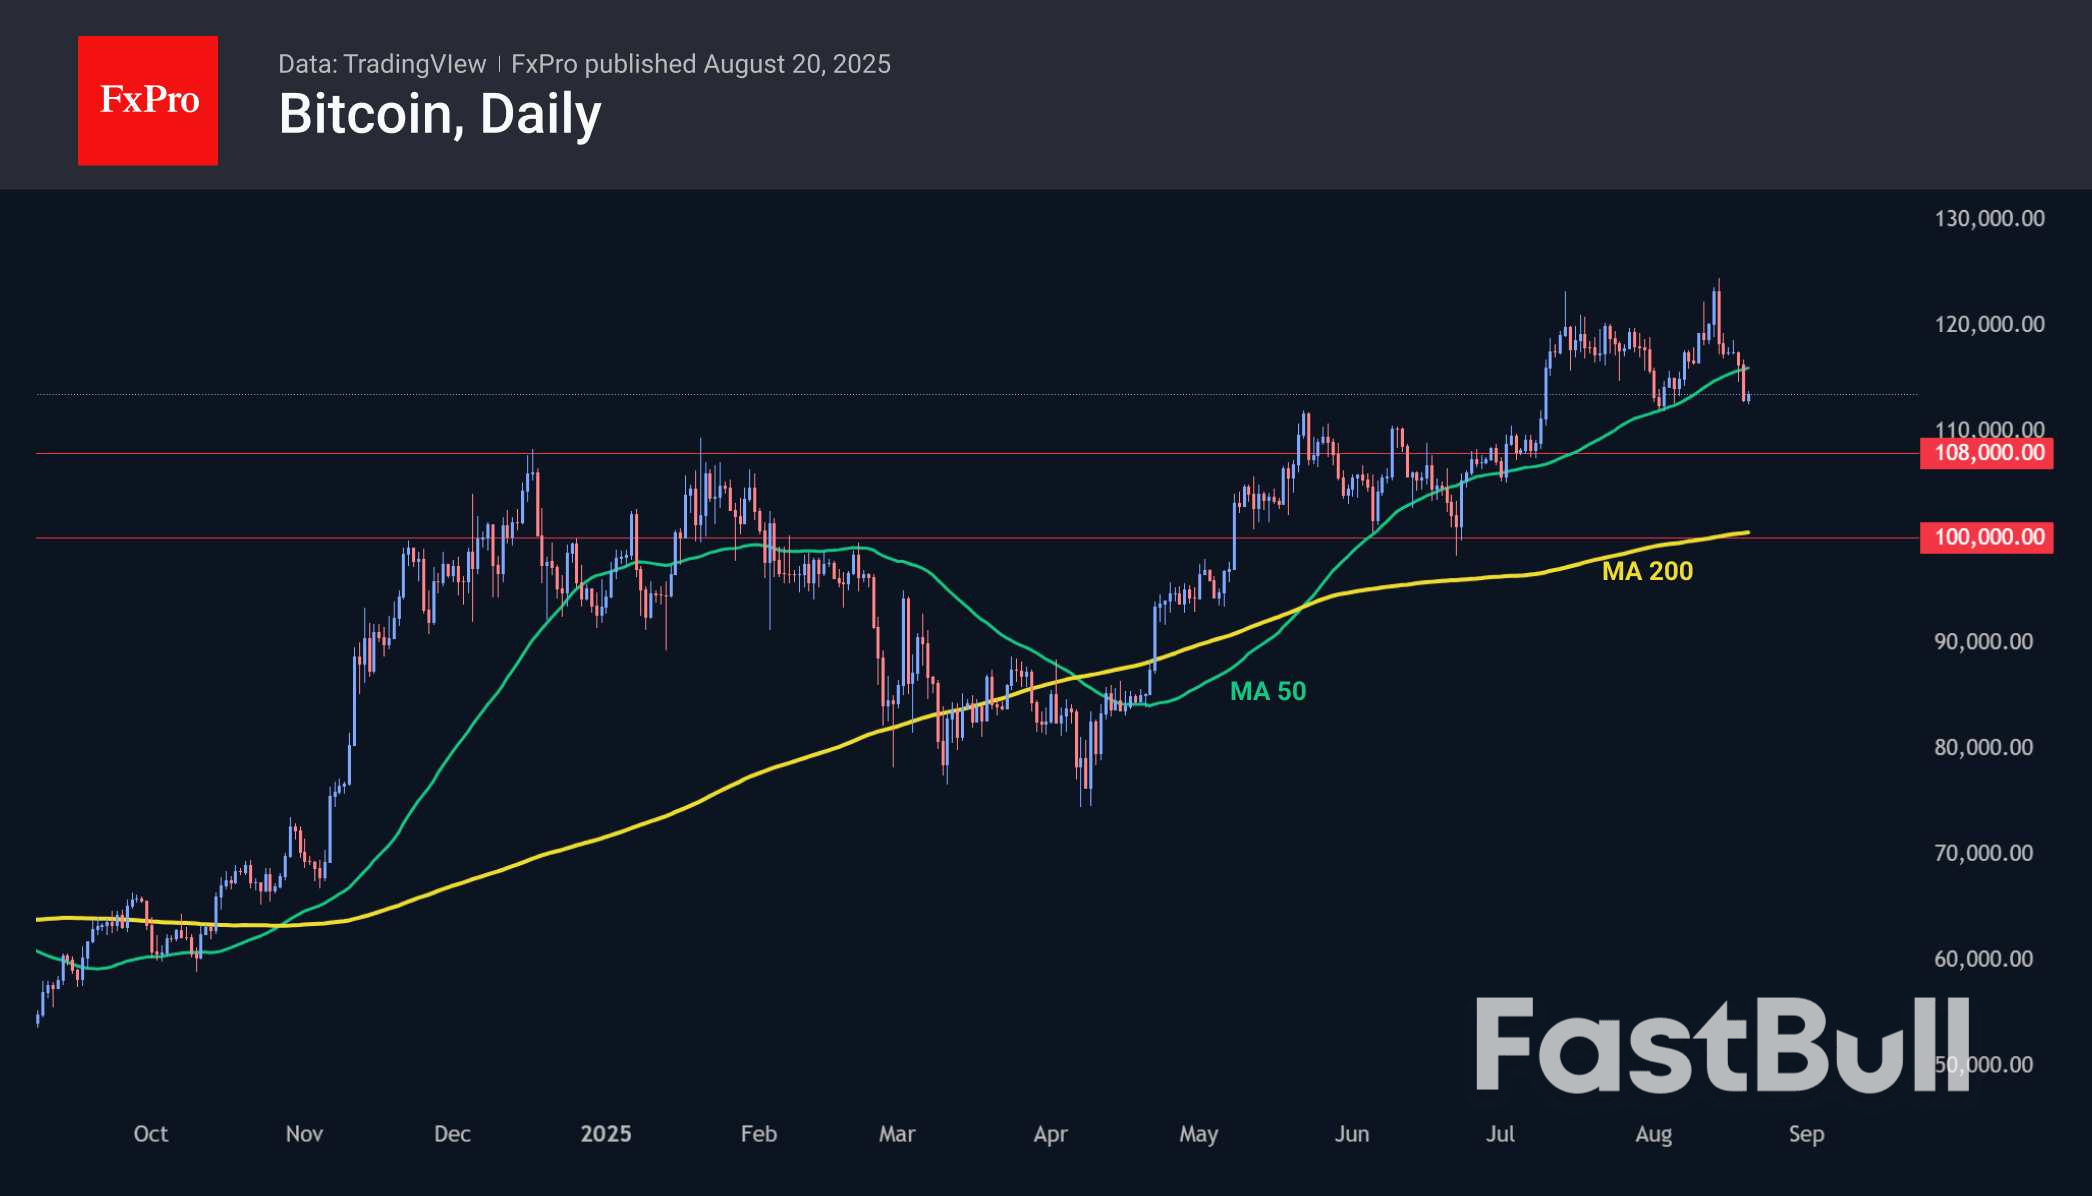Select the Oct label on the time axis
Viewport: 2092px width, 1196px height.
point(151,1133)
